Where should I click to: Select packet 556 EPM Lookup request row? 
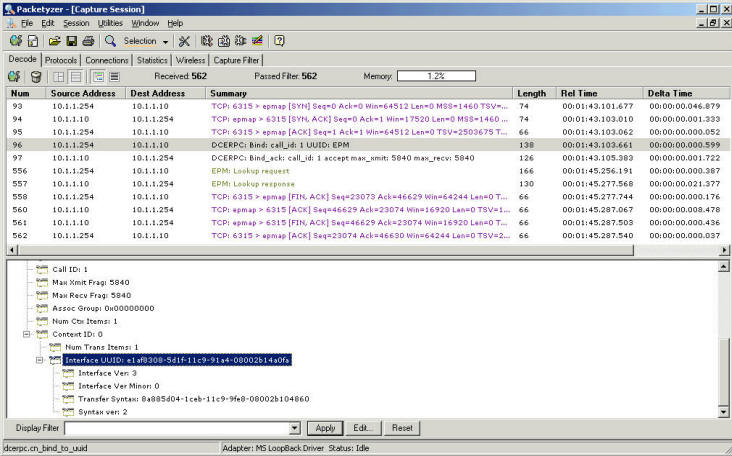click(x=368, y=171)
